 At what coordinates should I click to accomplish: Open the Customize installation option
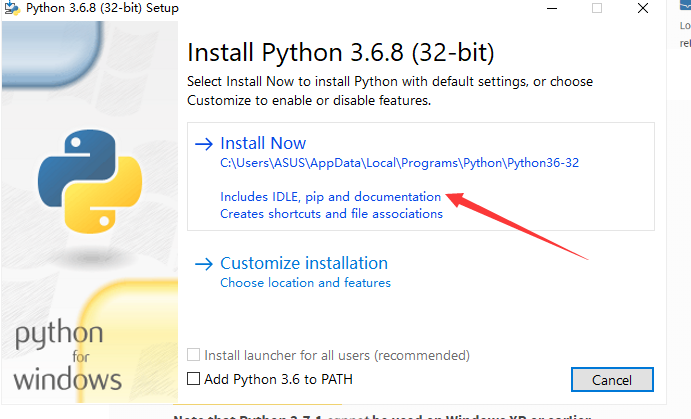click(303, 263)
